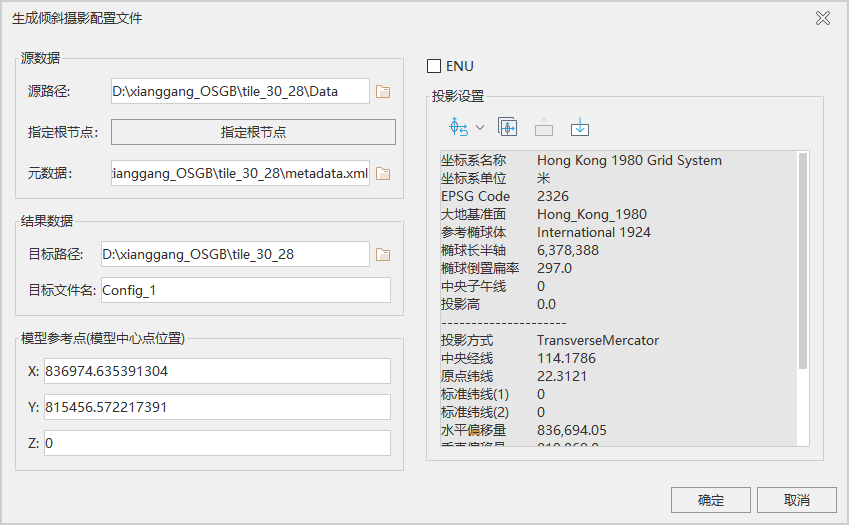Screen dimensions: 849x525
Task: Click the target filename field Config_1
Action: pyautogui.click(x=245, y=290)
